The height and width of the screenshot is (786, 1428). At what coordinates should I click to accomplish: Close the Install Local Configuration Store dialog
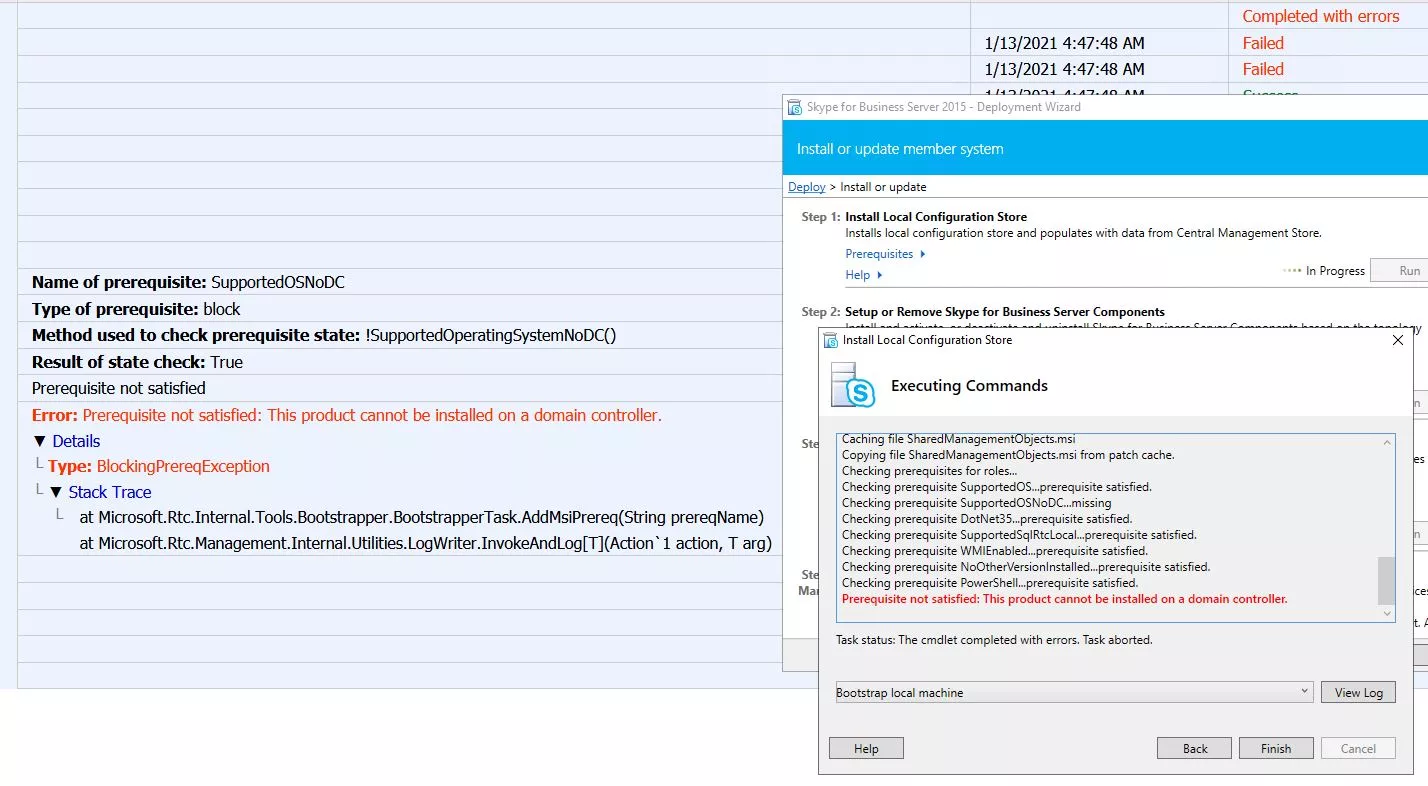click(x=1398, y=340)
